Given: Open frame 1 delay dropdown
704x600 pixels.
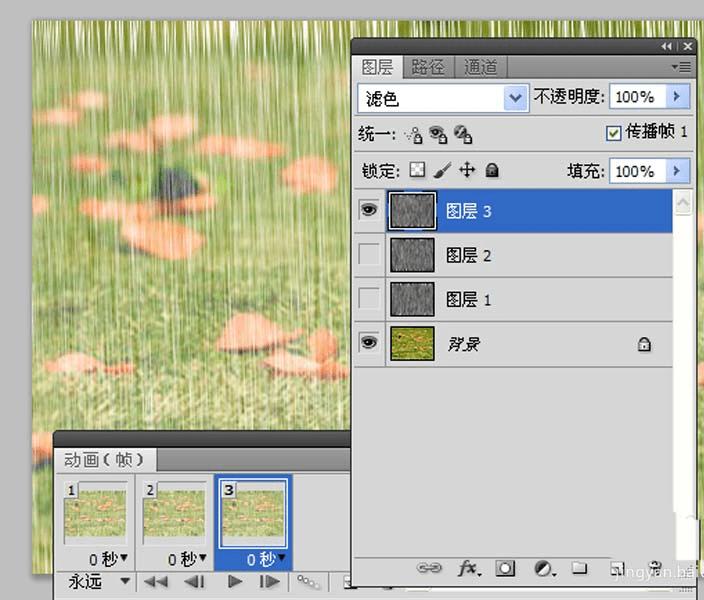Looking at the screenshot, I should (124, 558).
